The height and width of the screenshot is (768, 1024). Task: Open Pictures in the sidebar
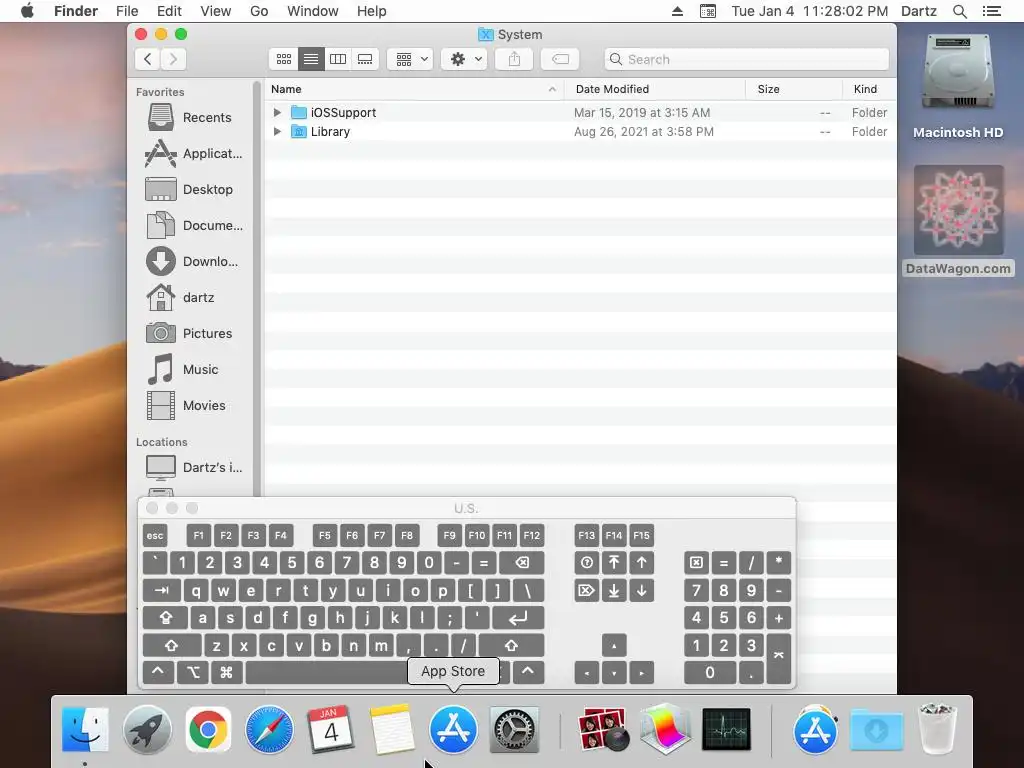[191, 333]
